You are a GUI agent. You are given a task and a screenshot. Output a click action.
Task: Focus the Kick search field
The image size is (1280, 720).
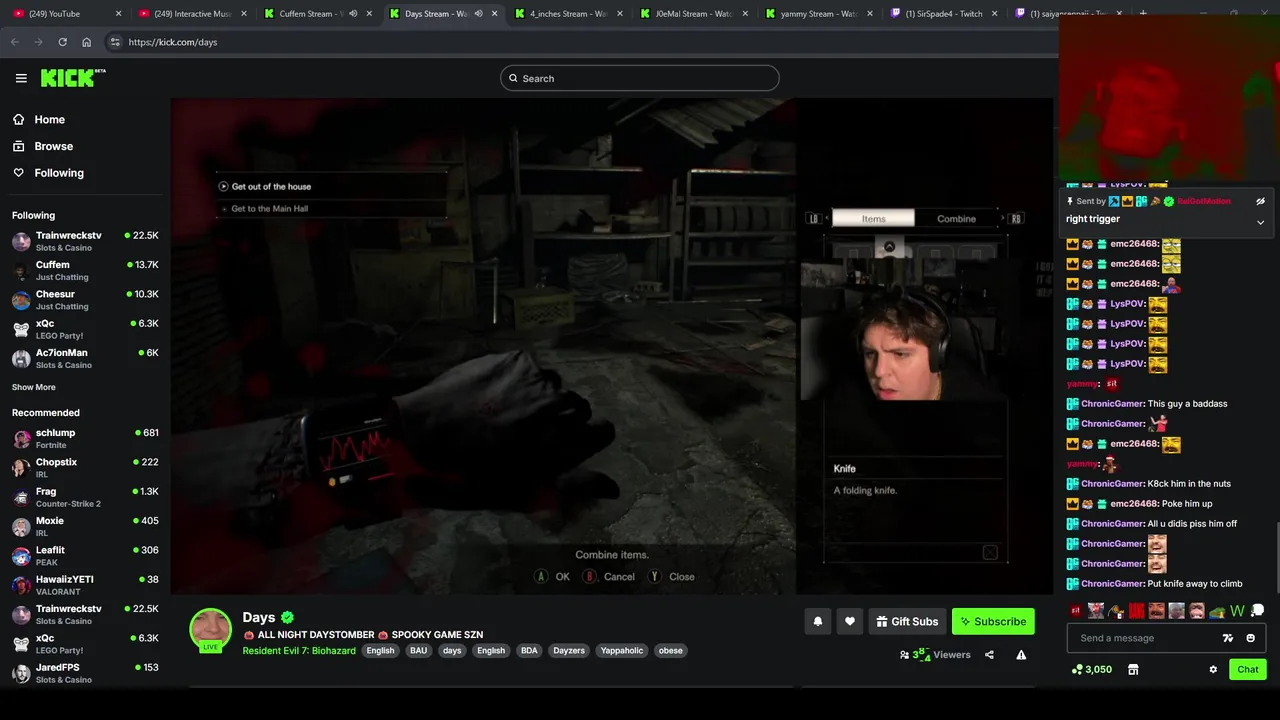coord(640,78)
